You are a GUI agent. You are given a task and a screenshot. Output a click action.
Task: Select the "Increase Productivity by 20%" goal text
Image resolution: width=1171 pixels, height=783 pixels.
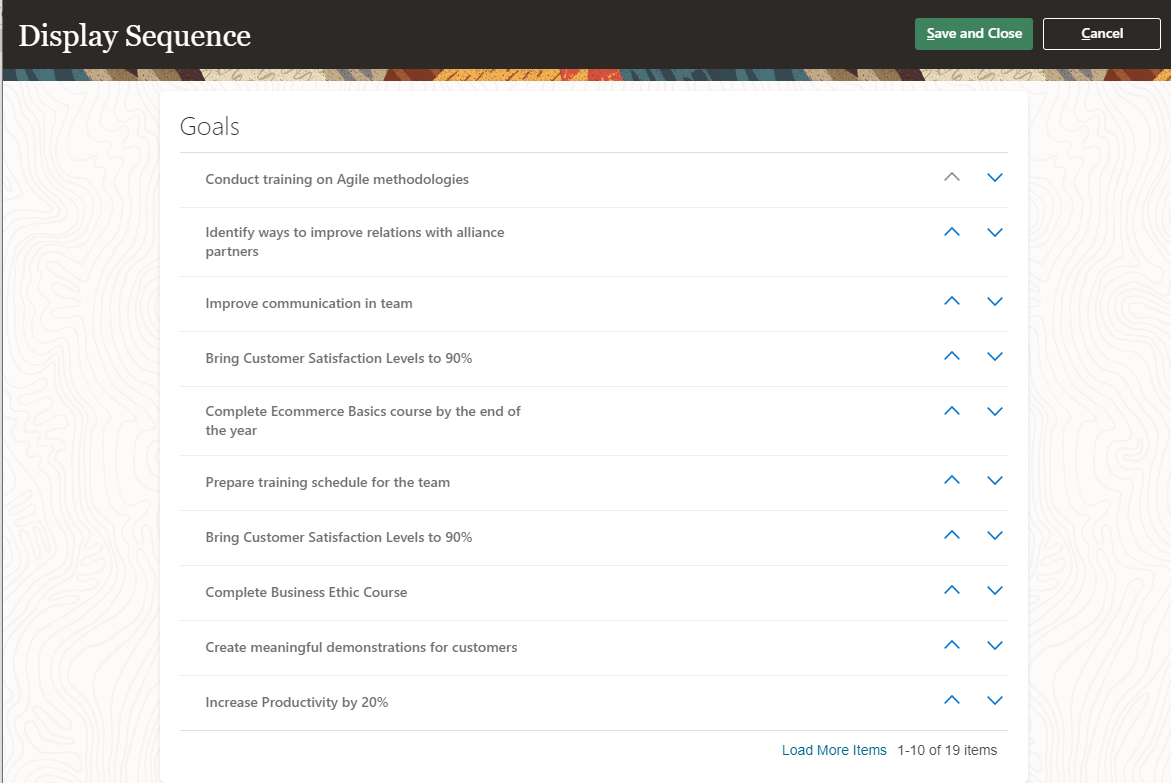pyautogui.click(x=297, y=702)
